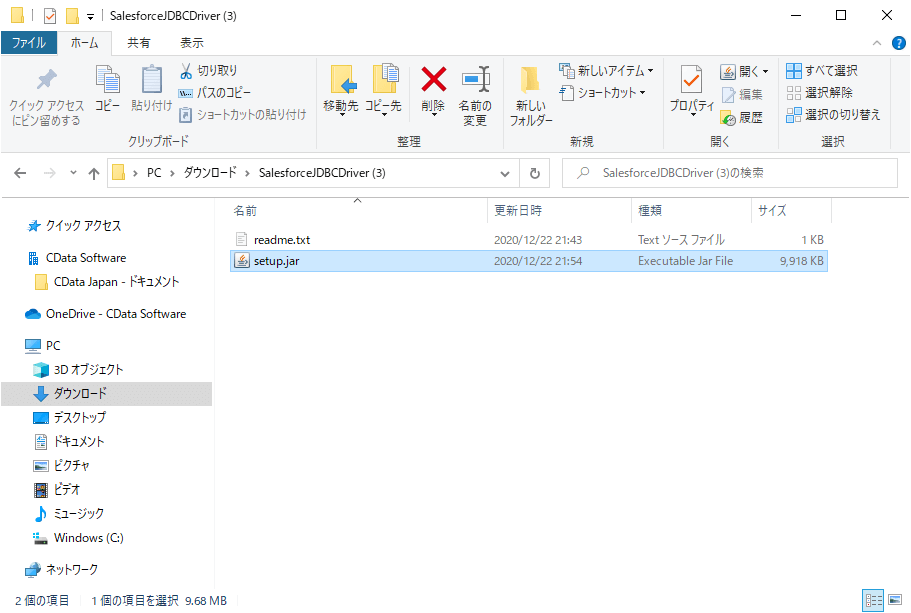The image size is (911, 613).
Task: Open the ファイル tab
Action: coord(28,43)
